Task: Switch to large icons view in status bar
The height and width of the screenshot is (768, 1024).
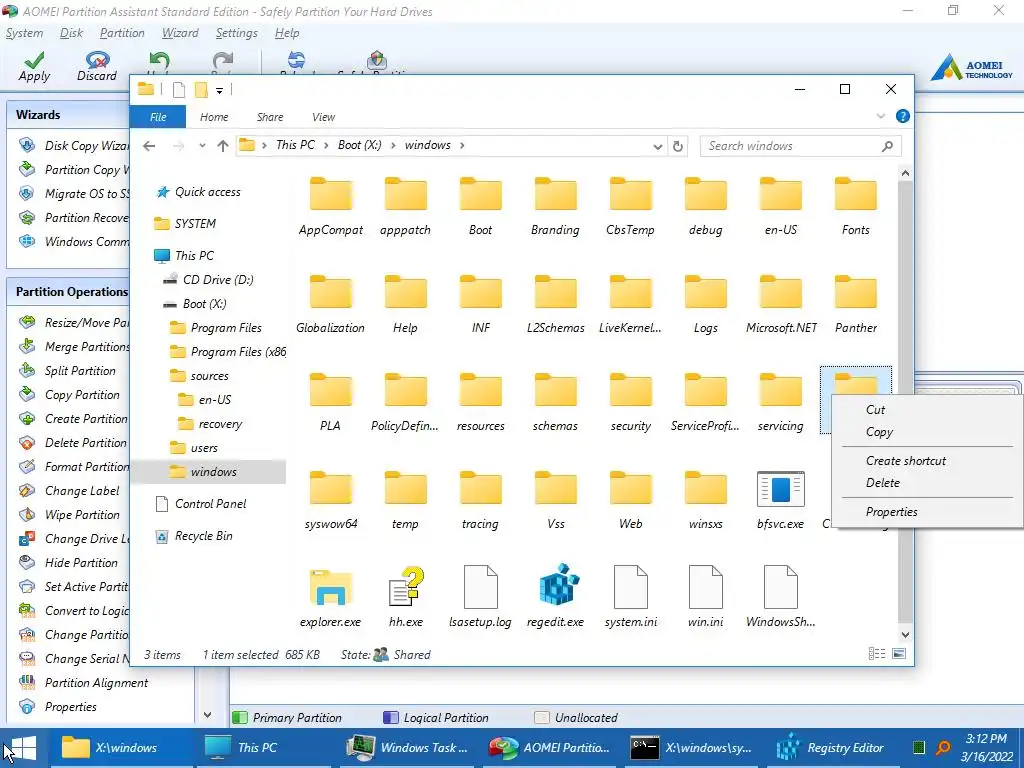Action: [899, 654]
